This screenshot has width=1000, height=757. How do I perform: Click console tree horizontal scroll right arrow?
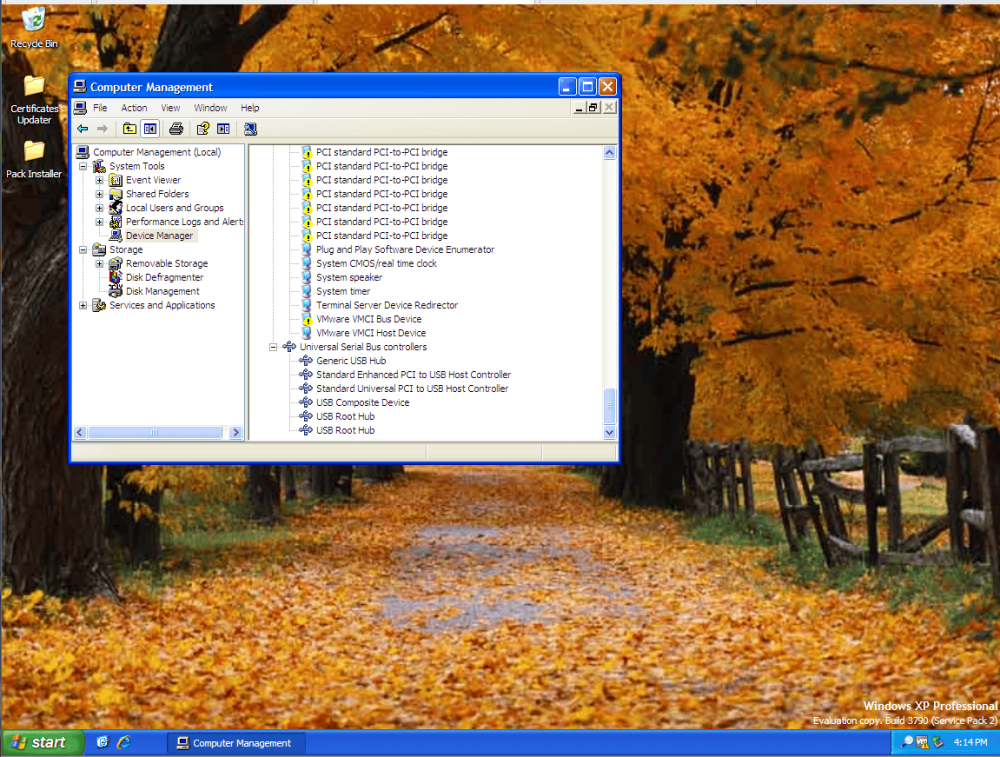click(236, 432)
